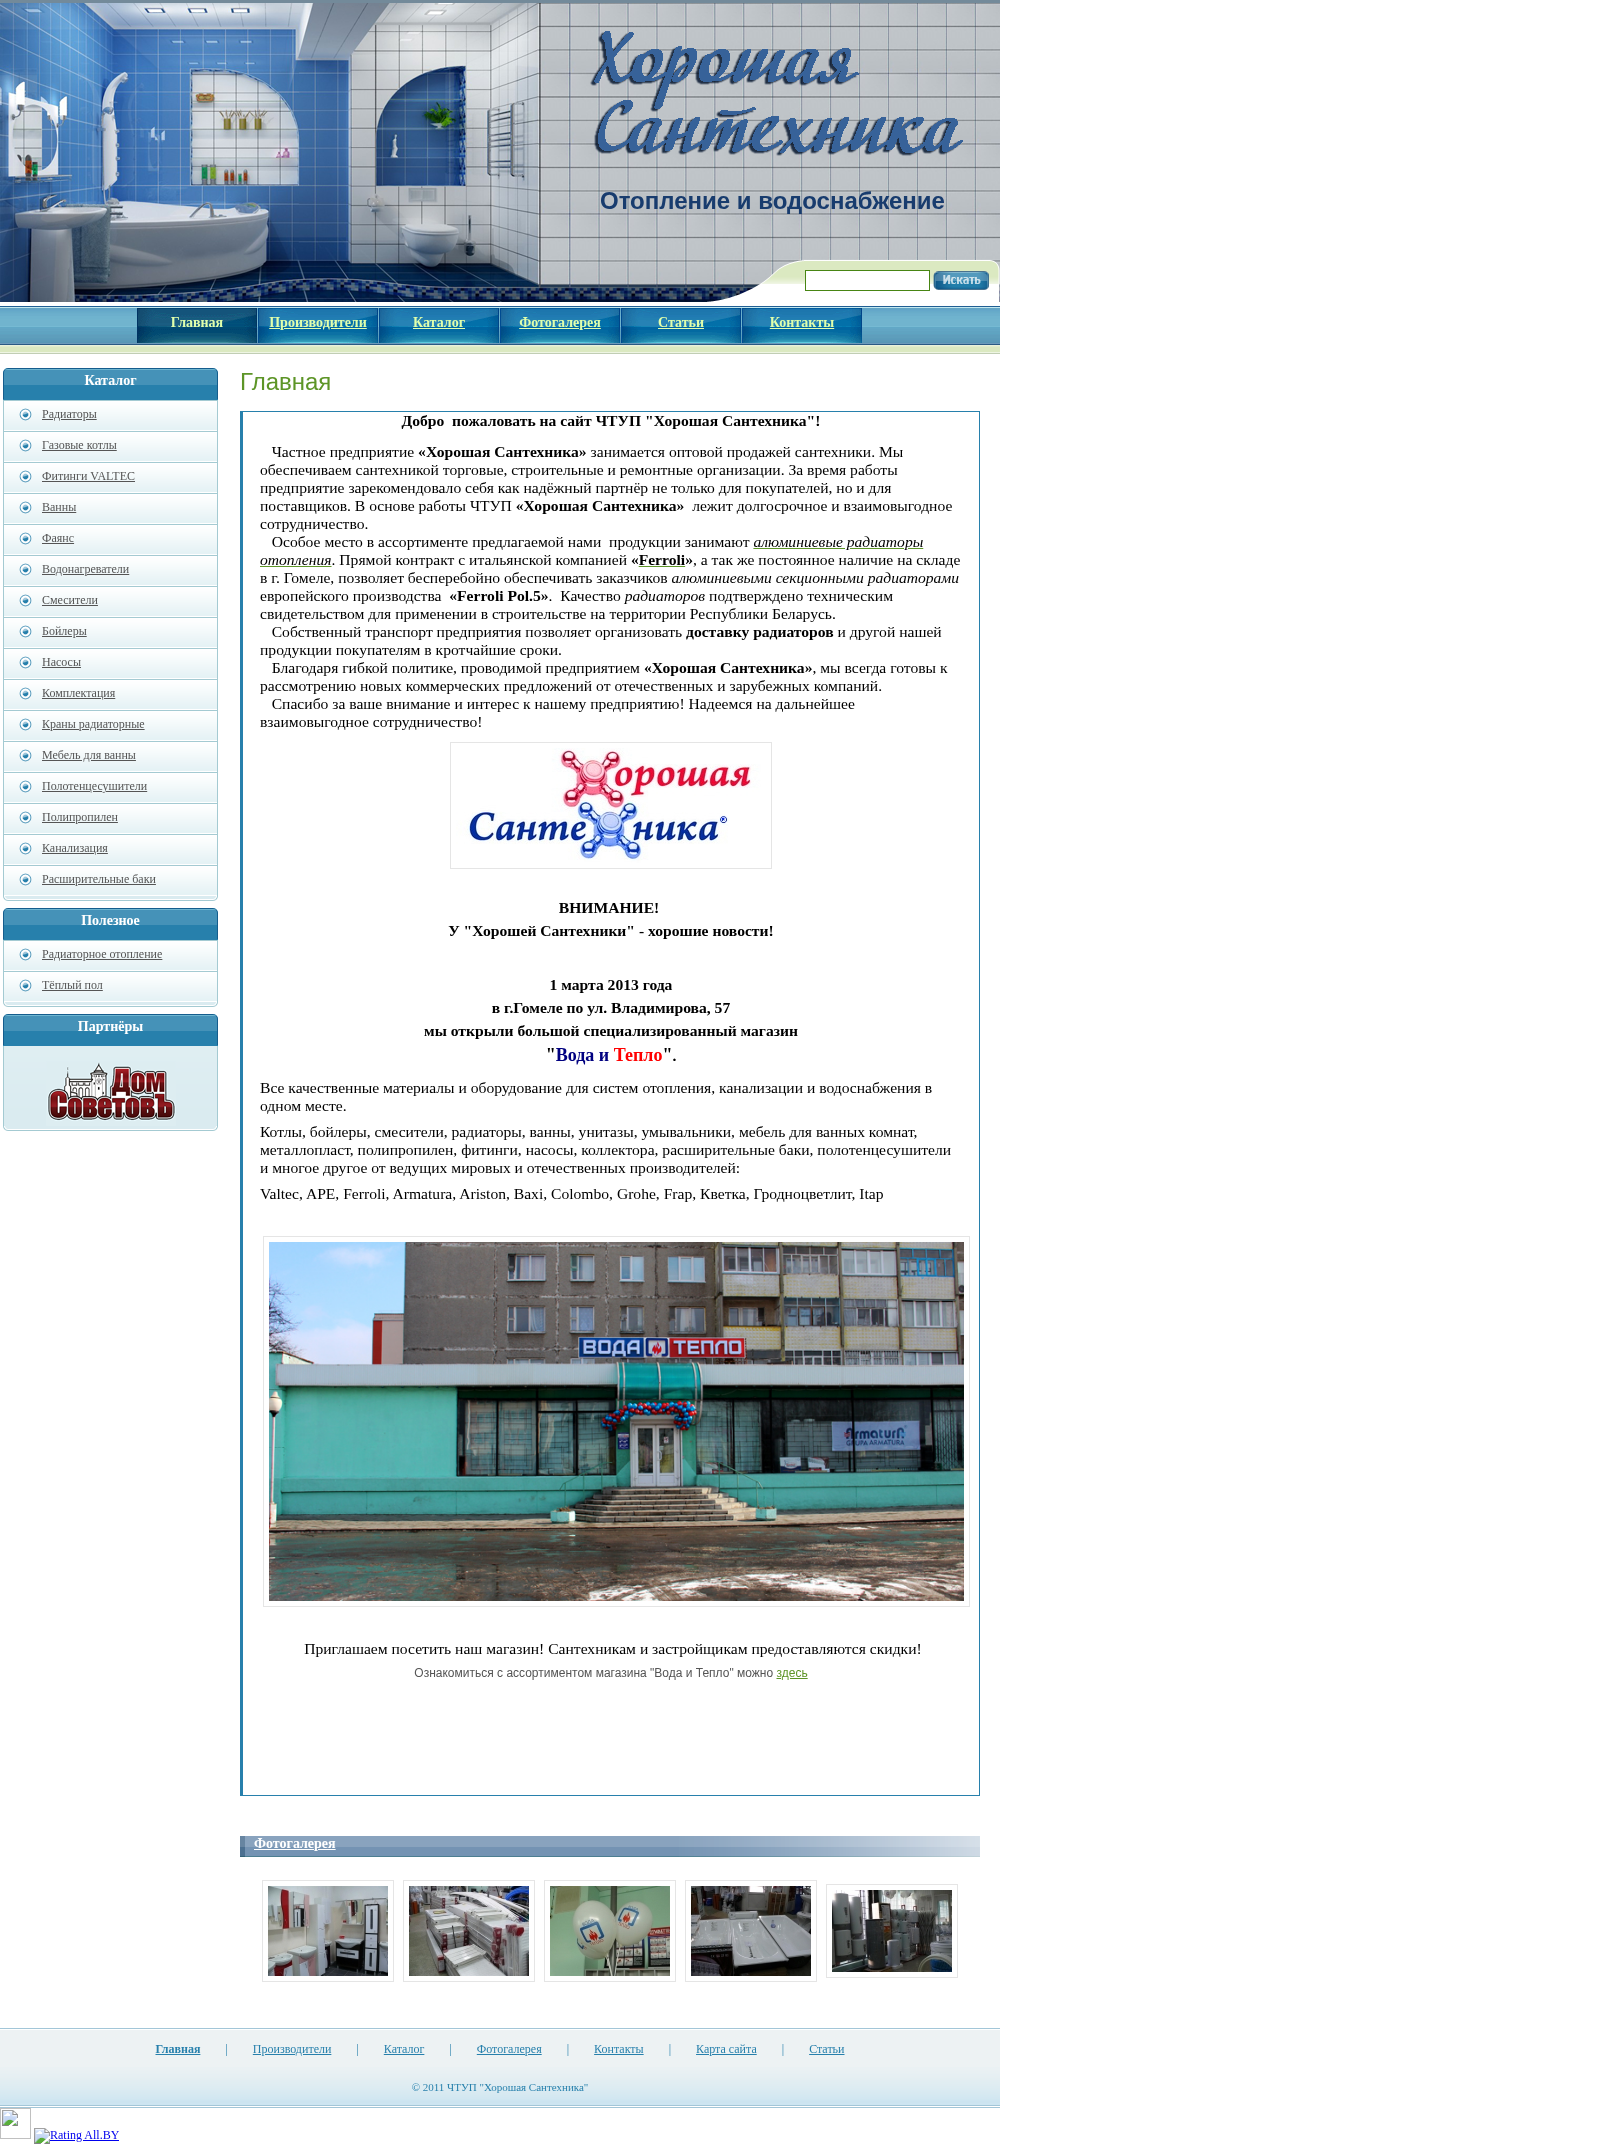Open the Радиаторы catalog link
The width and height of the screenshot is (1600, 2144).
(x=69, y=415)
